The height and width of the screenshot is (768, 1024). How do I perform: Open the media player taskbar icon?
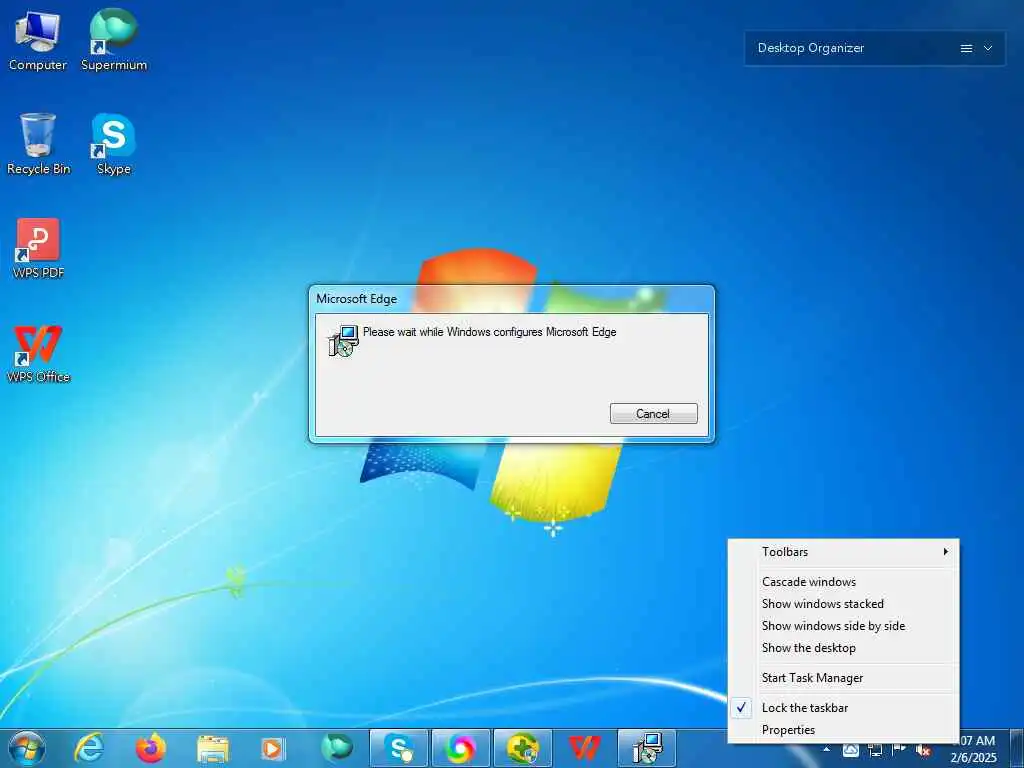coord(273,749)
